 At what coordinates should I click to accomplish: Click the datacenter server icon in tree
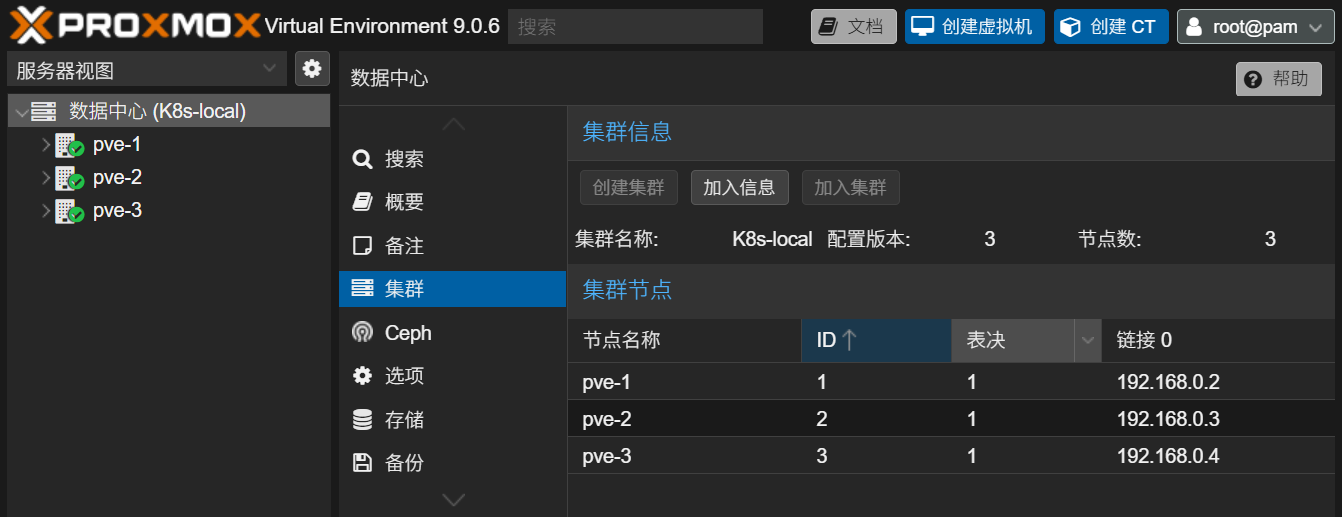point(43,111)
